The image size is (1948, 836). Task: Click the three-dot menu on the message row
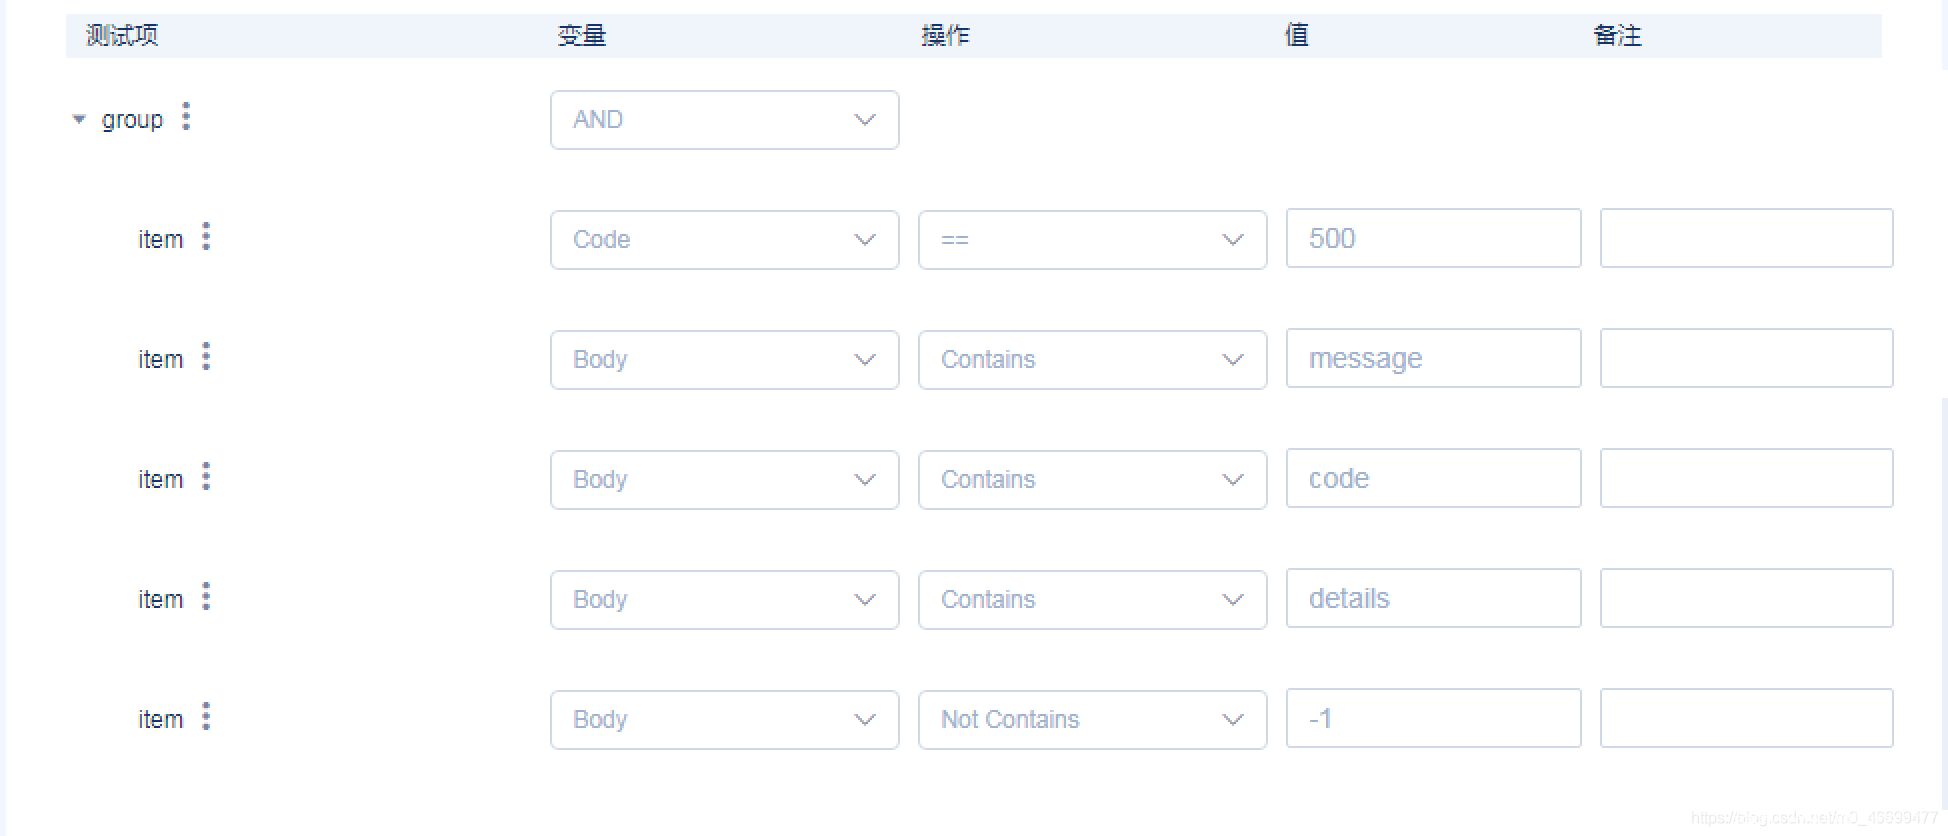point(206,357)
